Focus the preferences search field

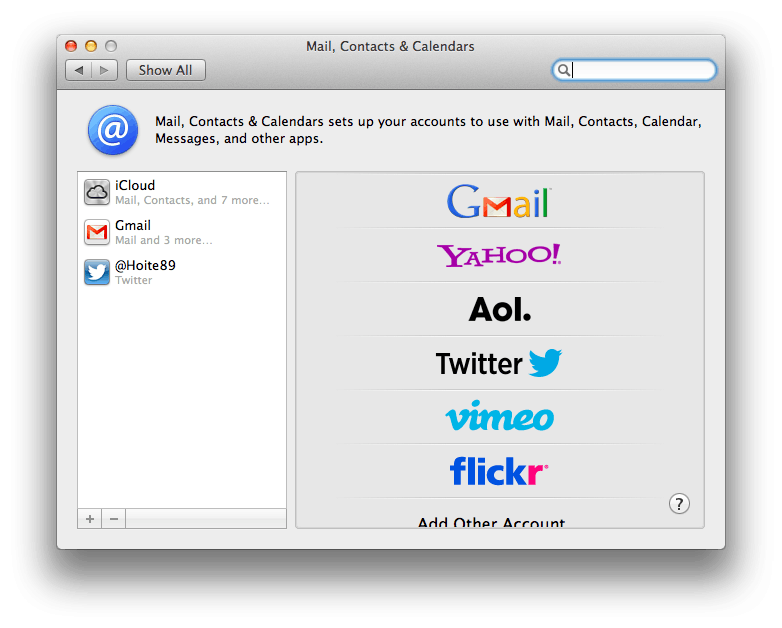(634, 70)
